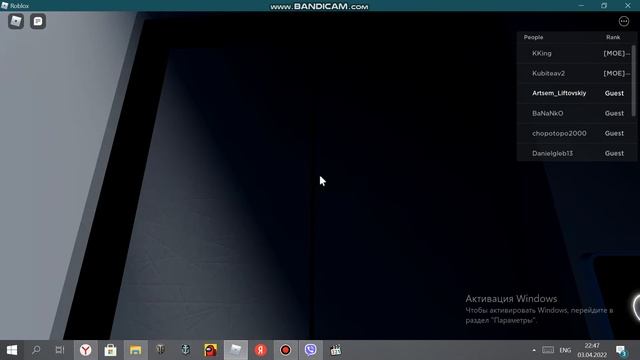Open the Roblox chat icon

point(38,21)
